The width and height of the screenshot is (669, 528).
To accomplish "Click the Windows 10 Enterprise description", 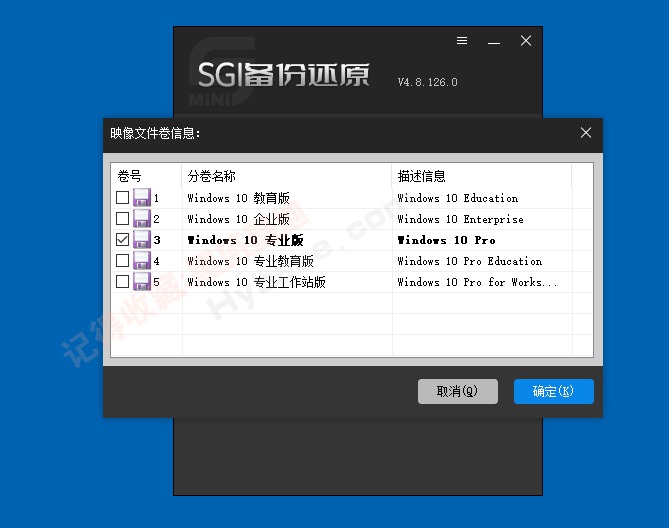I will click(460, 219).
